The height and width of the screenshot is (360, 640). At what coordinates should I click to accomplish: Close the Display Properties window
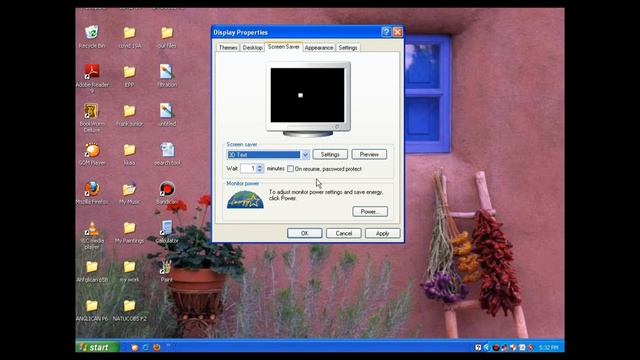point(398,32)
